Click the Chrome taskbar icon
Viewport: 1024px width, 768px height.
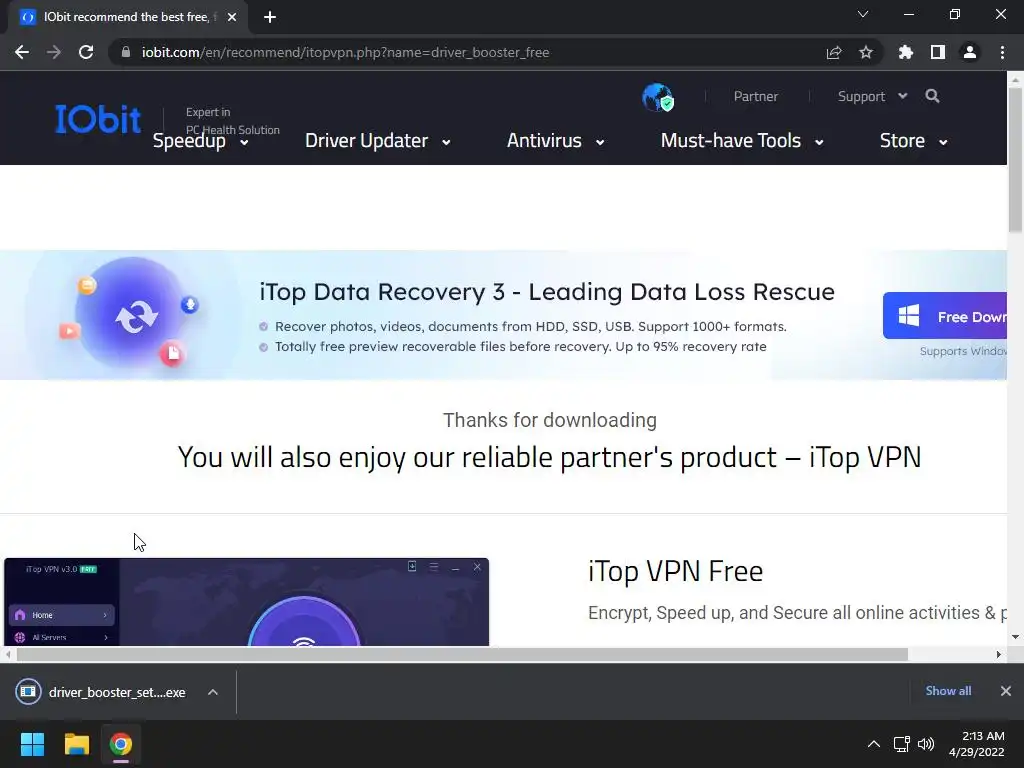[120, 744]
